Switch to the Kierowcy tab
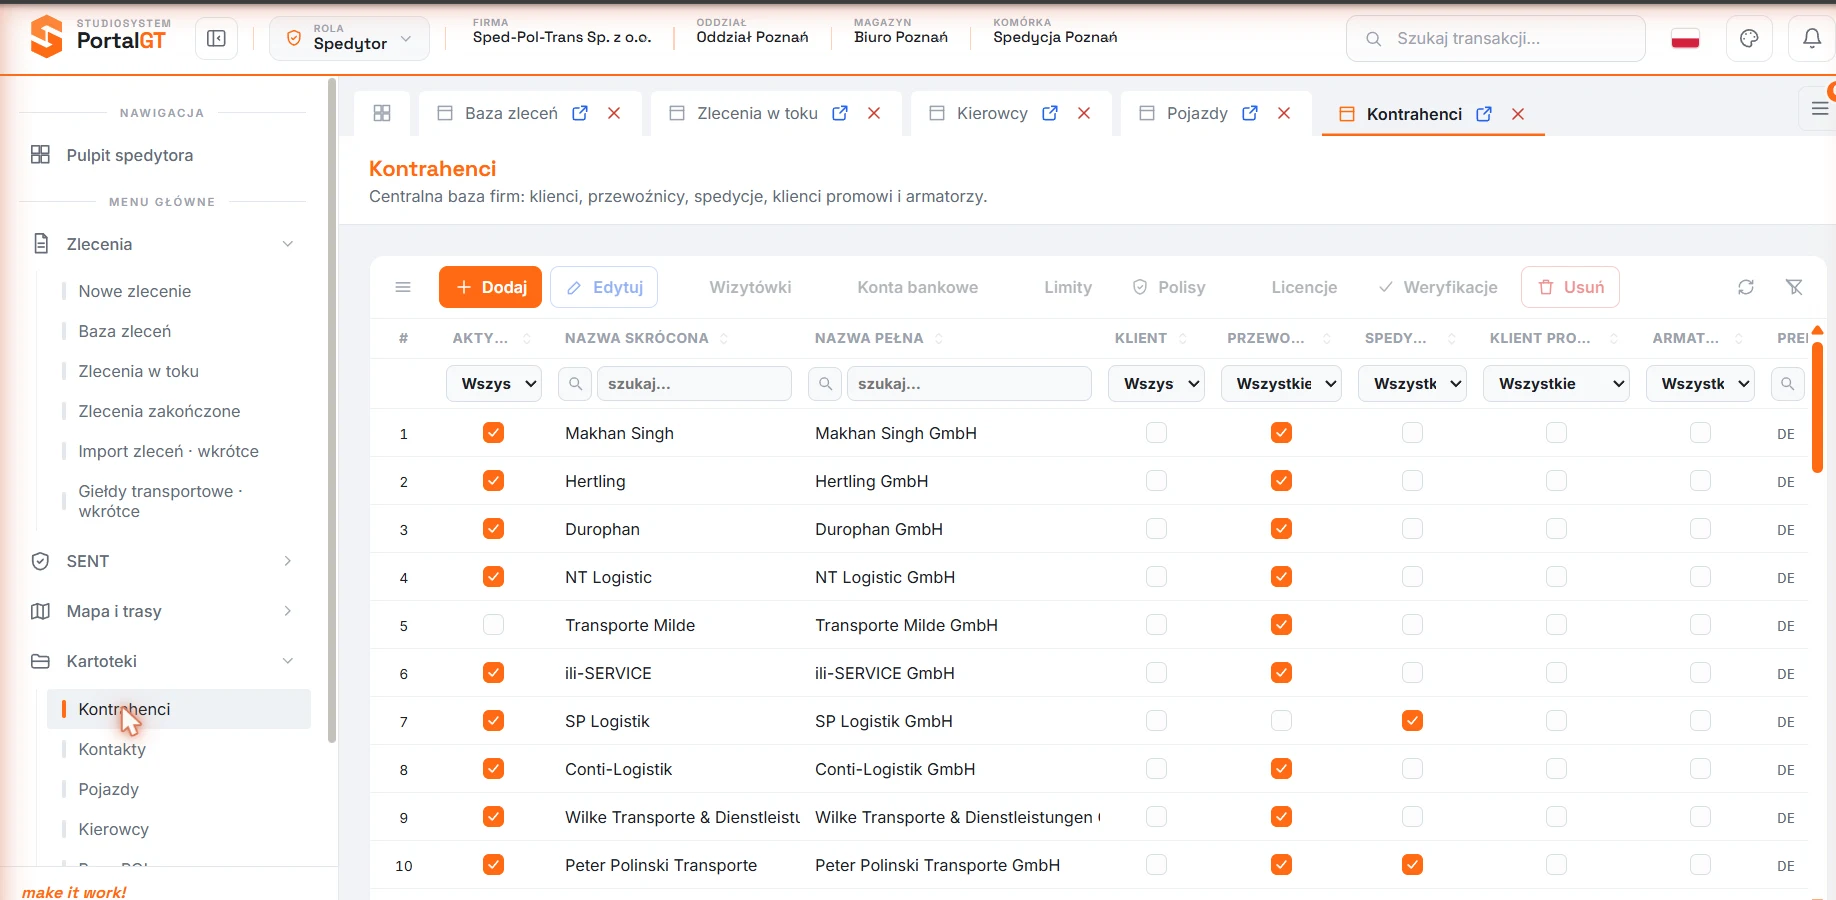Screen dimensions: 1836x900 click(992, 113)
